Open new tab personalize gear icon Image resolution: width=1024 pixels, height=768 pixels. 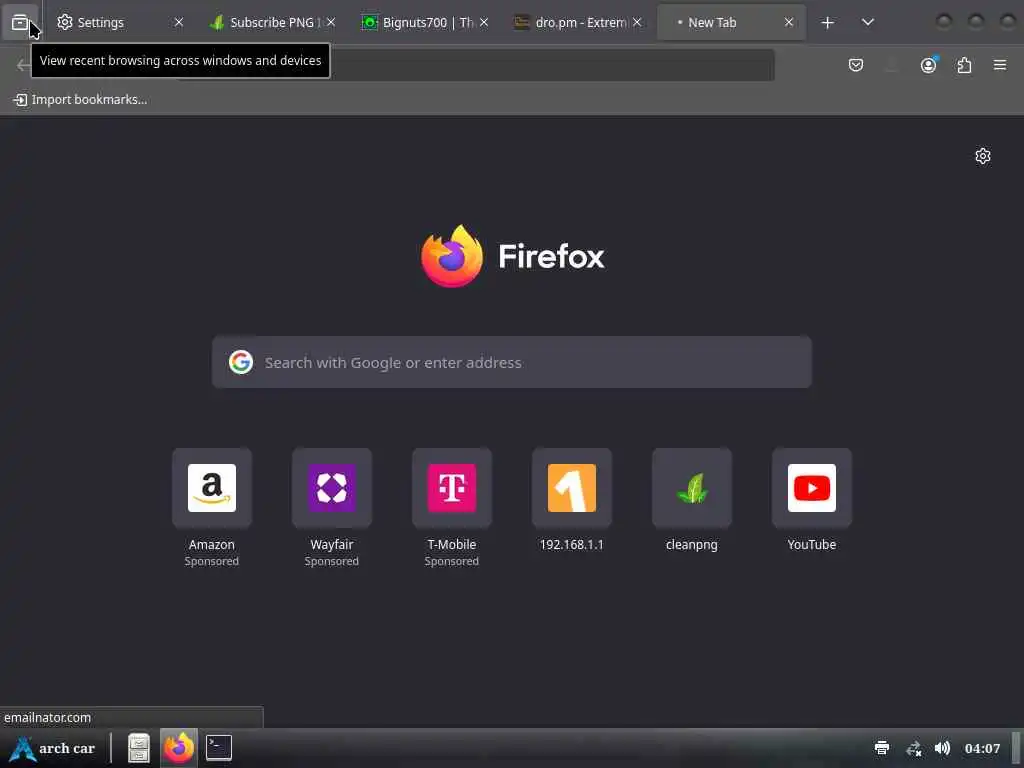983,156
